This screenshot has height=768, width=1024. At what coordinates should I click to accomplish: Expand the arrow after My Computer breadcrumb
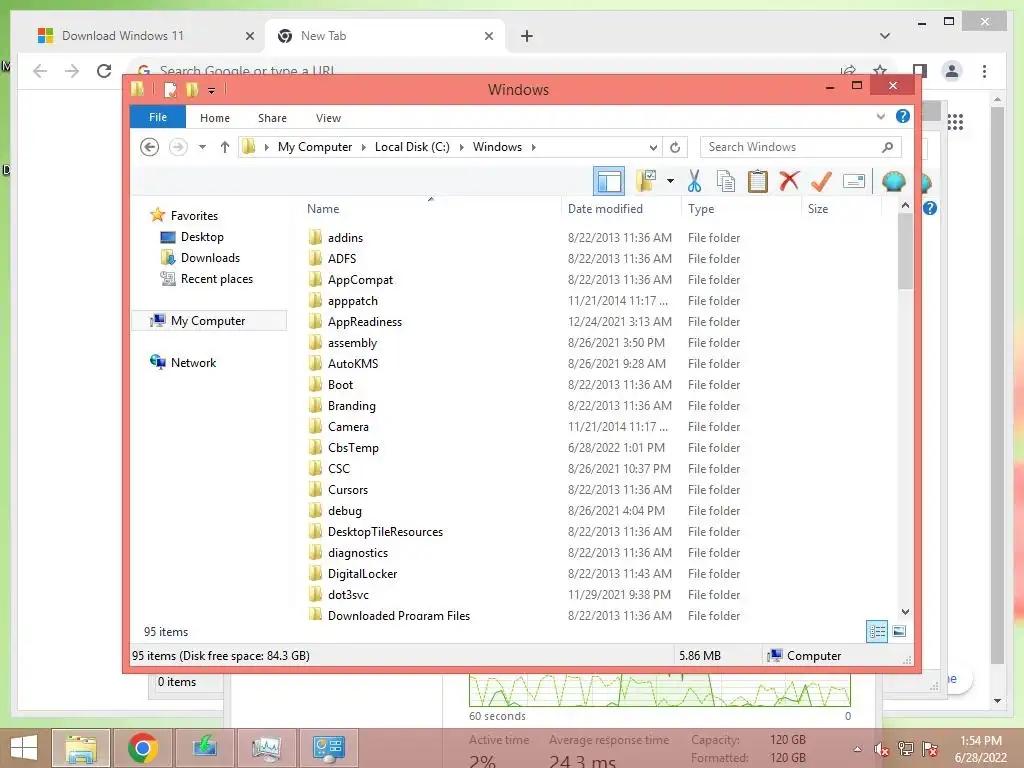pos(364,147)
